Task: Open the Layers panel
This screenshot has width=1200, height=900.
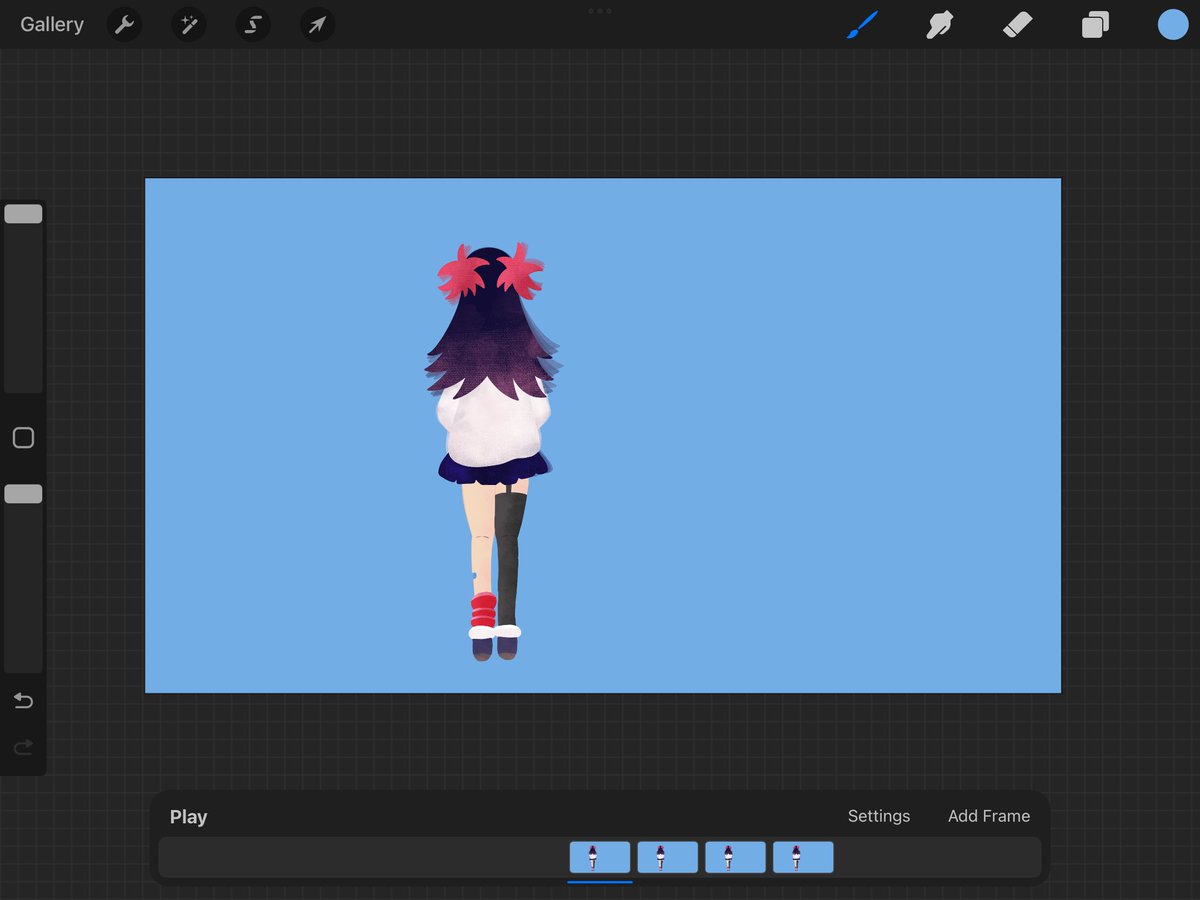Action: 1095,25
